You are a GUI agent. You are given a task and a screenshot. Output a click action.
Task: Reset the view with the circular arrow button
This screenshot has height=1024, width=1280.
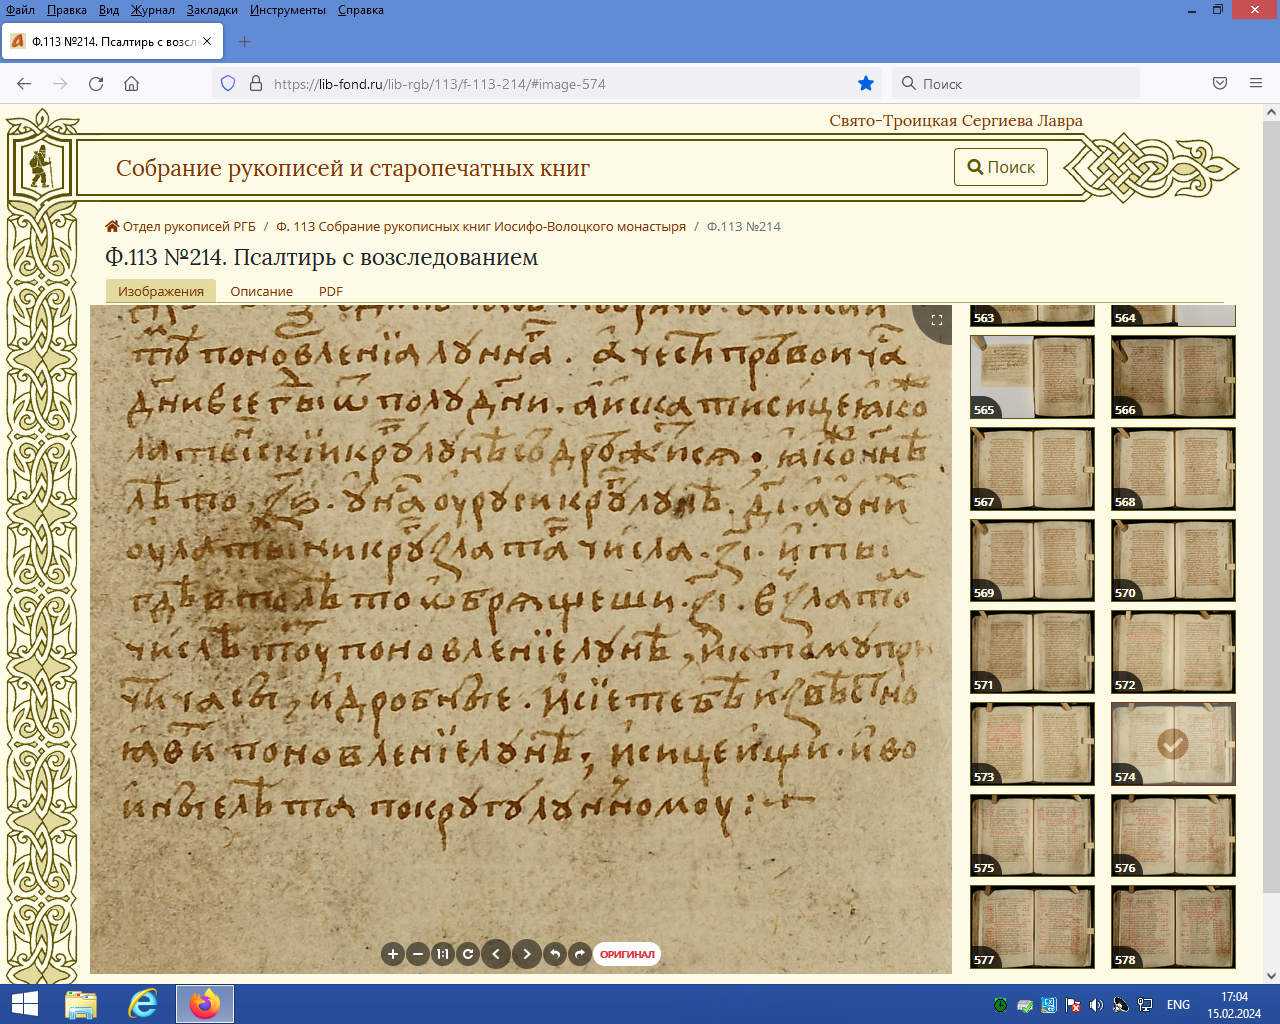point(468,954)
